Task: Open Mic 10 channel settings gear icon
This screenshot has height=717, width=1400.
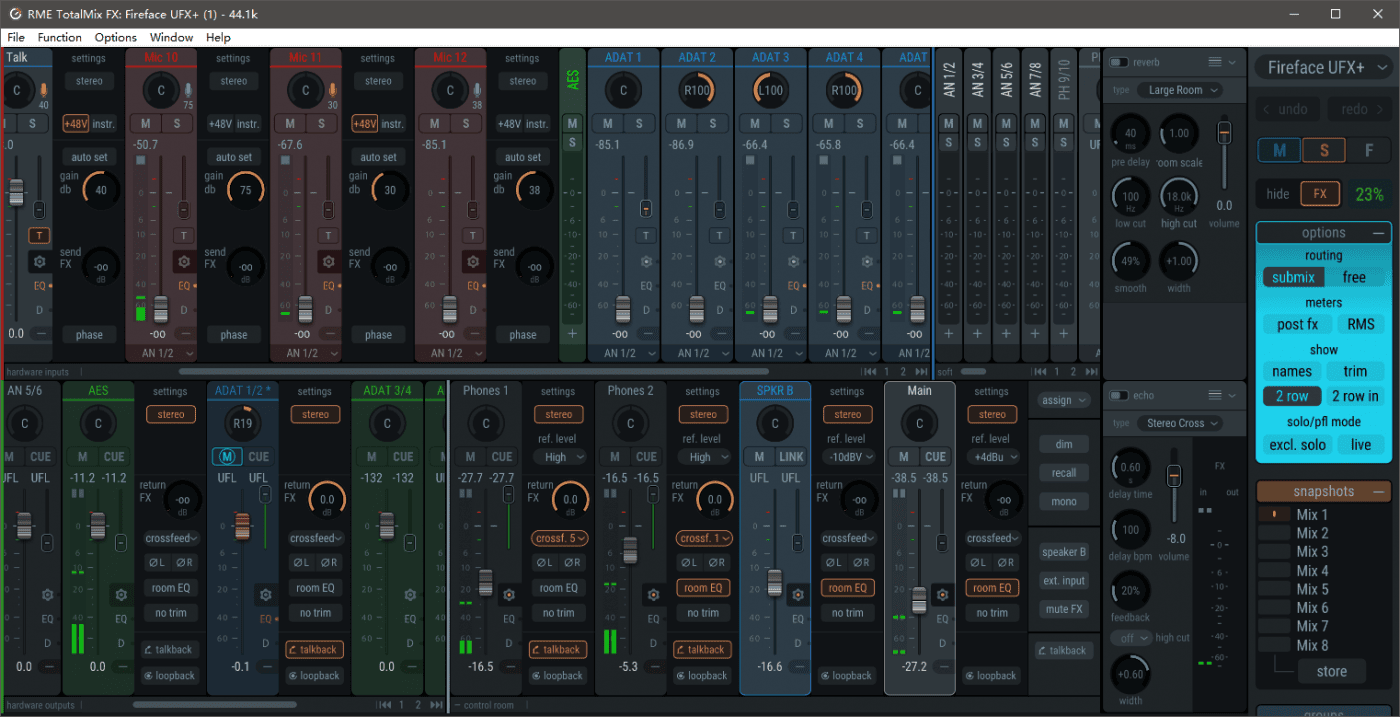Action: (184, 262)
